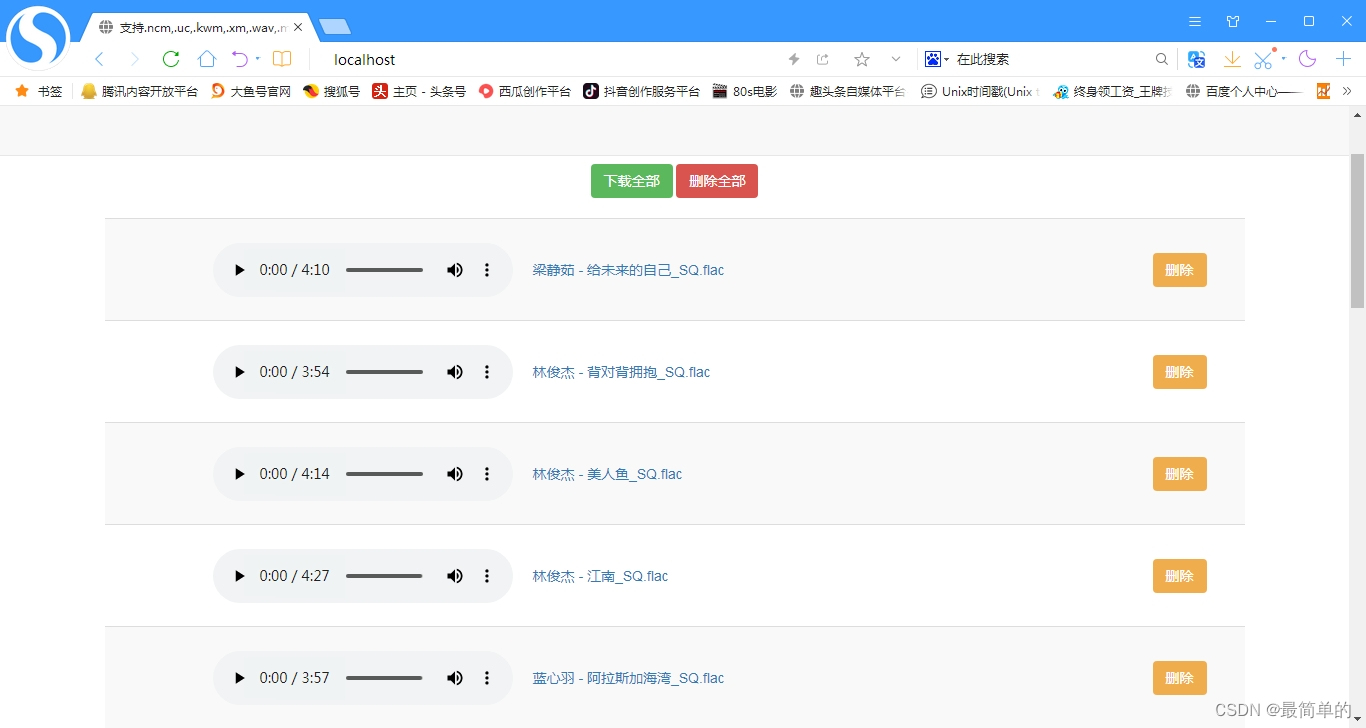1366x728 pixels.
Task: Select the 支持.ncm browser tab
Action: click(x=195, y=27)
